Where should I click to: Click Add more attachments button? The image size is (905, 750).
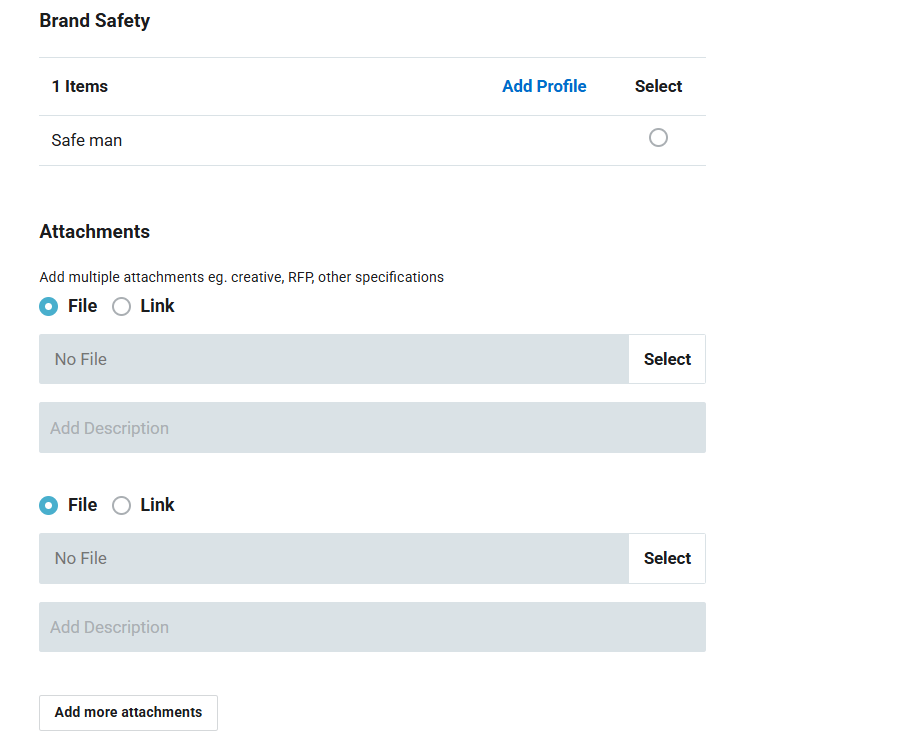point(128,712)
